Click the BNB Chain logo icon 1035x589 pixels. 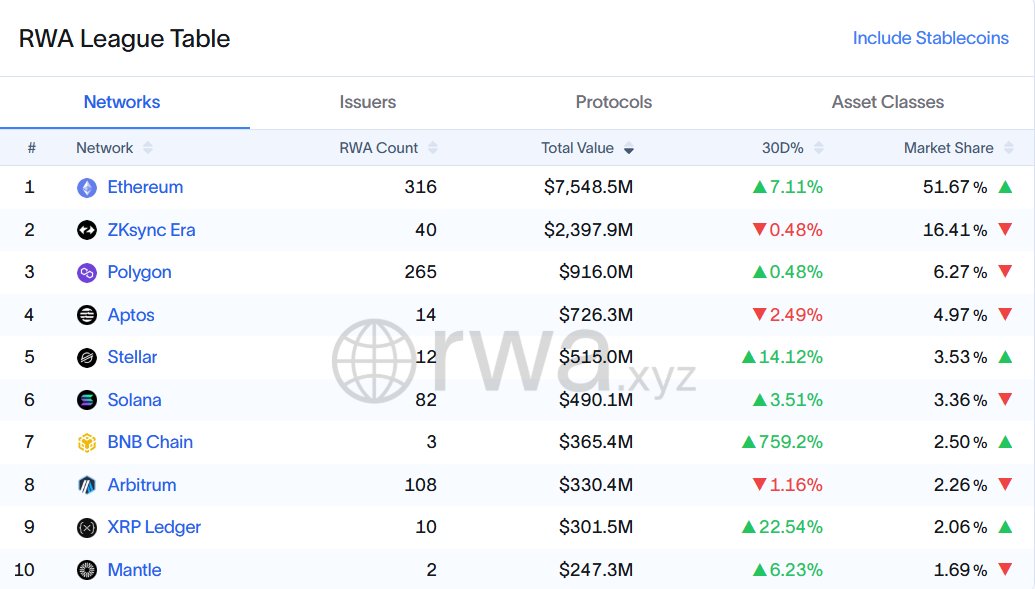coord(86,442)
